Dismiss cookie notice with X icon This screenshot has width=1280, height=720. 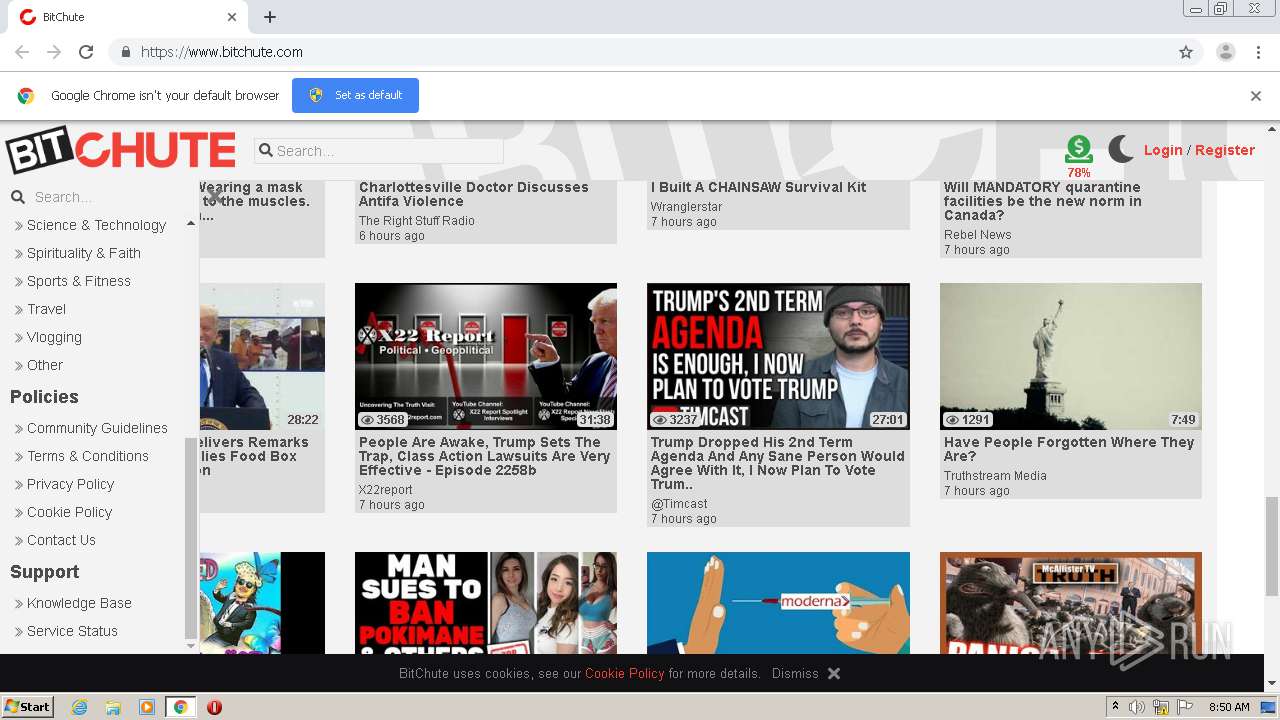pos(834,673)
